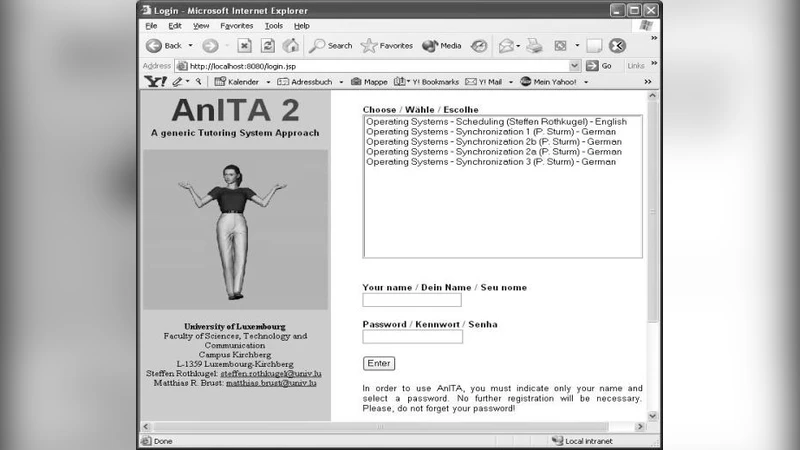Click the Stop loading icon

click(244, 46)
